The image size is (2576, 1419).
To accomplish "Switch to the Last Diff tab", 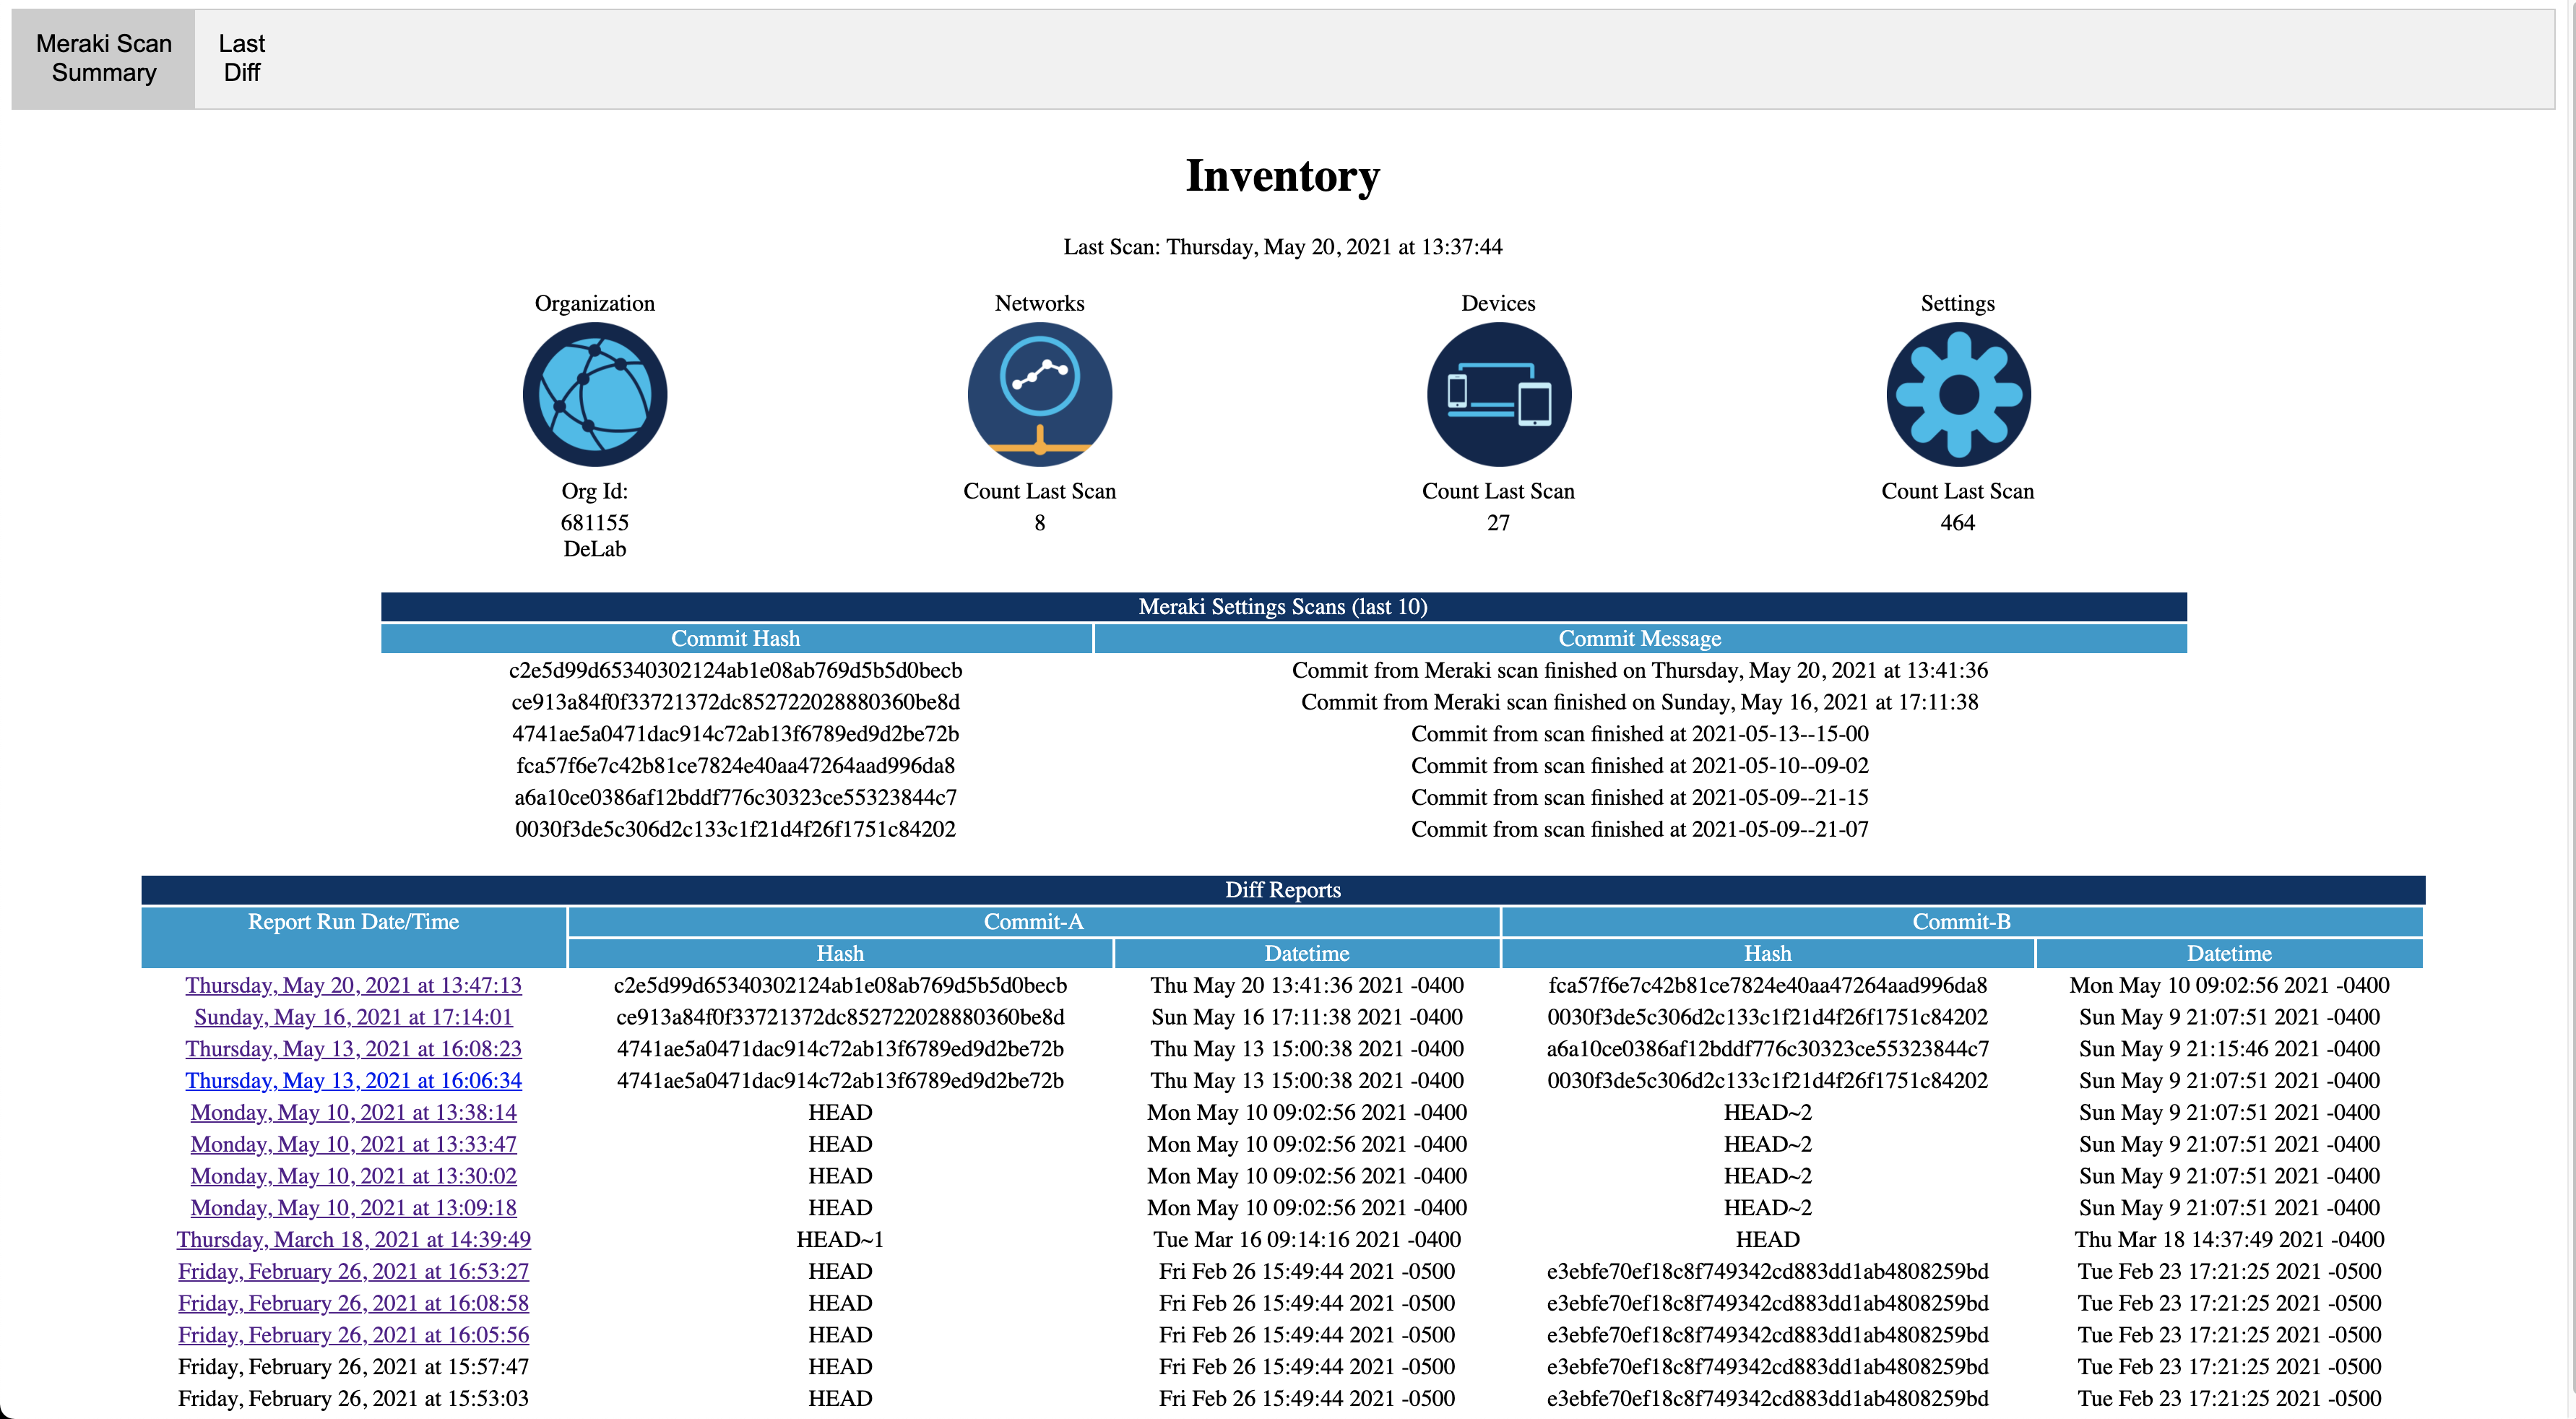I will click(x=241, y=58).
